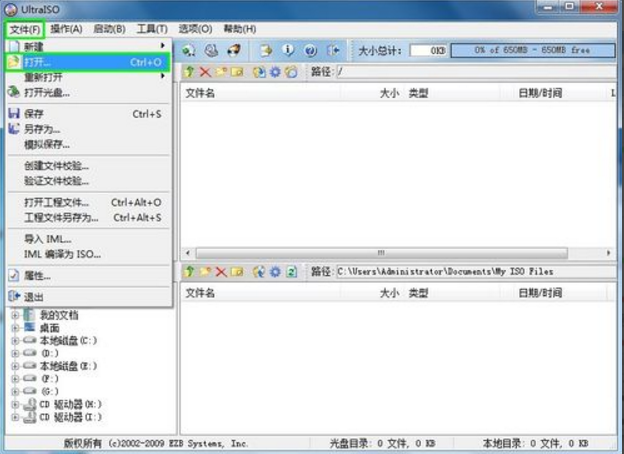Image resolution: width=624 pixels, height=454 pixels.
Task: Expand the 本地磁盘 (E:) node
Action: pos(15,366)
